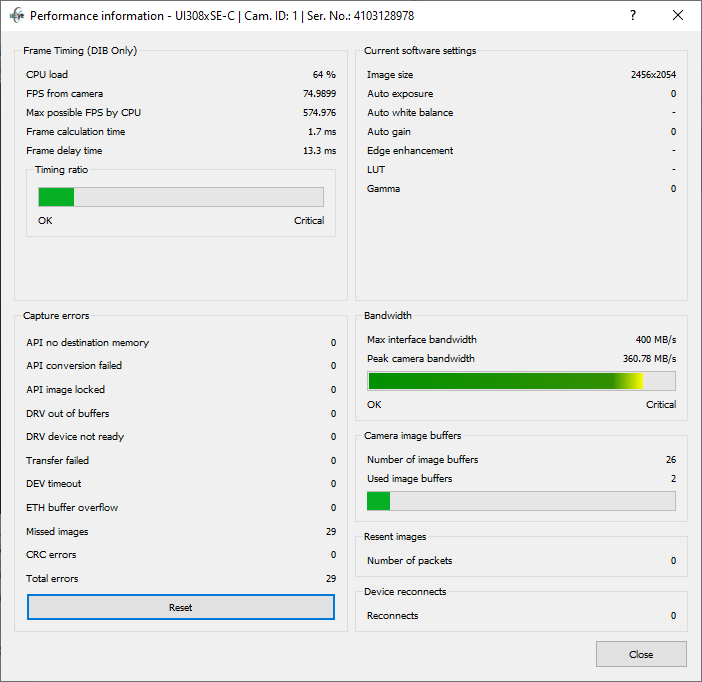The height and width of the screenshot is (682, 702).
Task: Select Peak camera bandwidth value 360.78 MB/s
Action: click(650, 359)
